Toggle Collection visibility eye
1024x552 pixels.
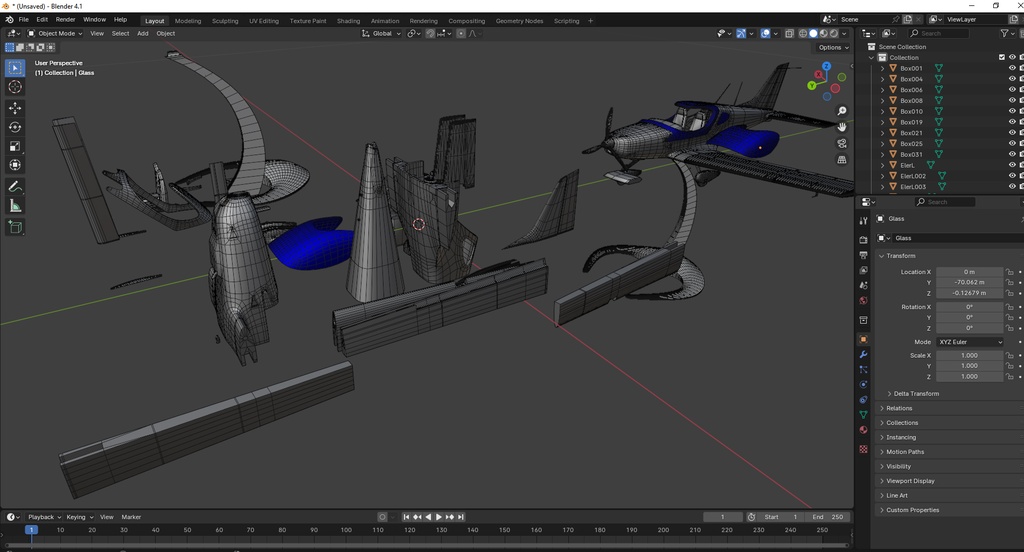pyautogui.click(x=1012, y=57)
